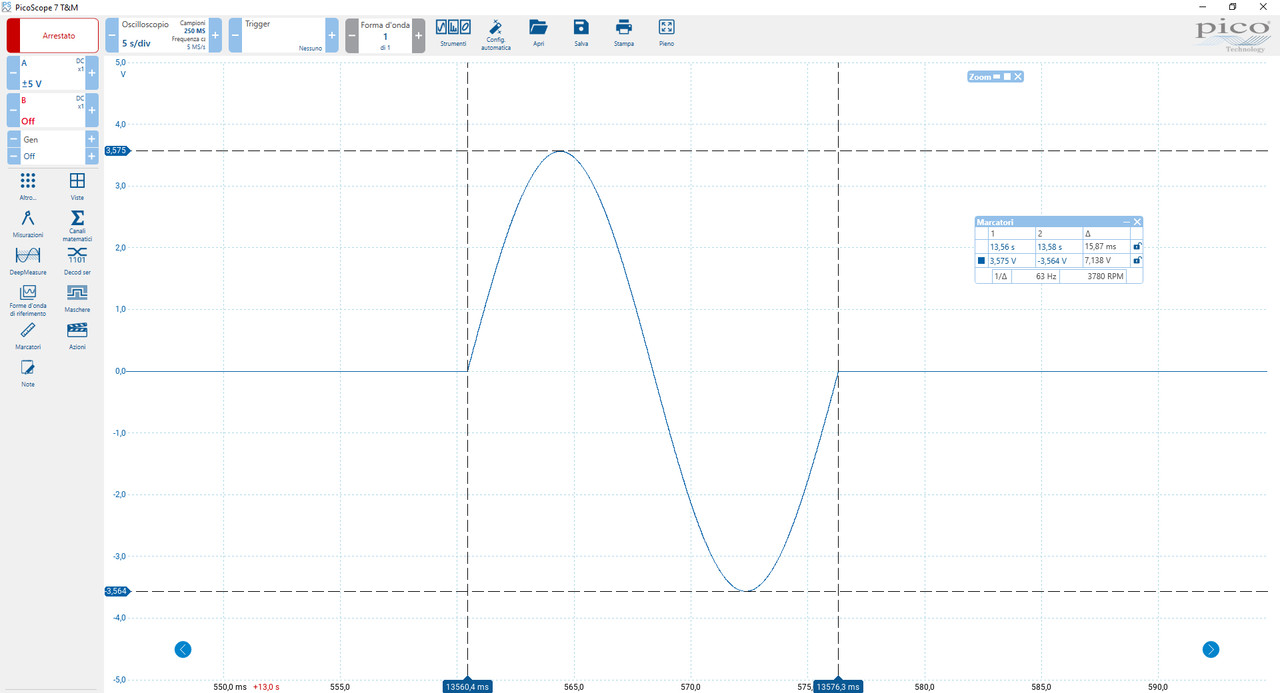Run Config. automatica auto setup
The width and height of the screenshot is (1280, 693).
pos(495,34)
